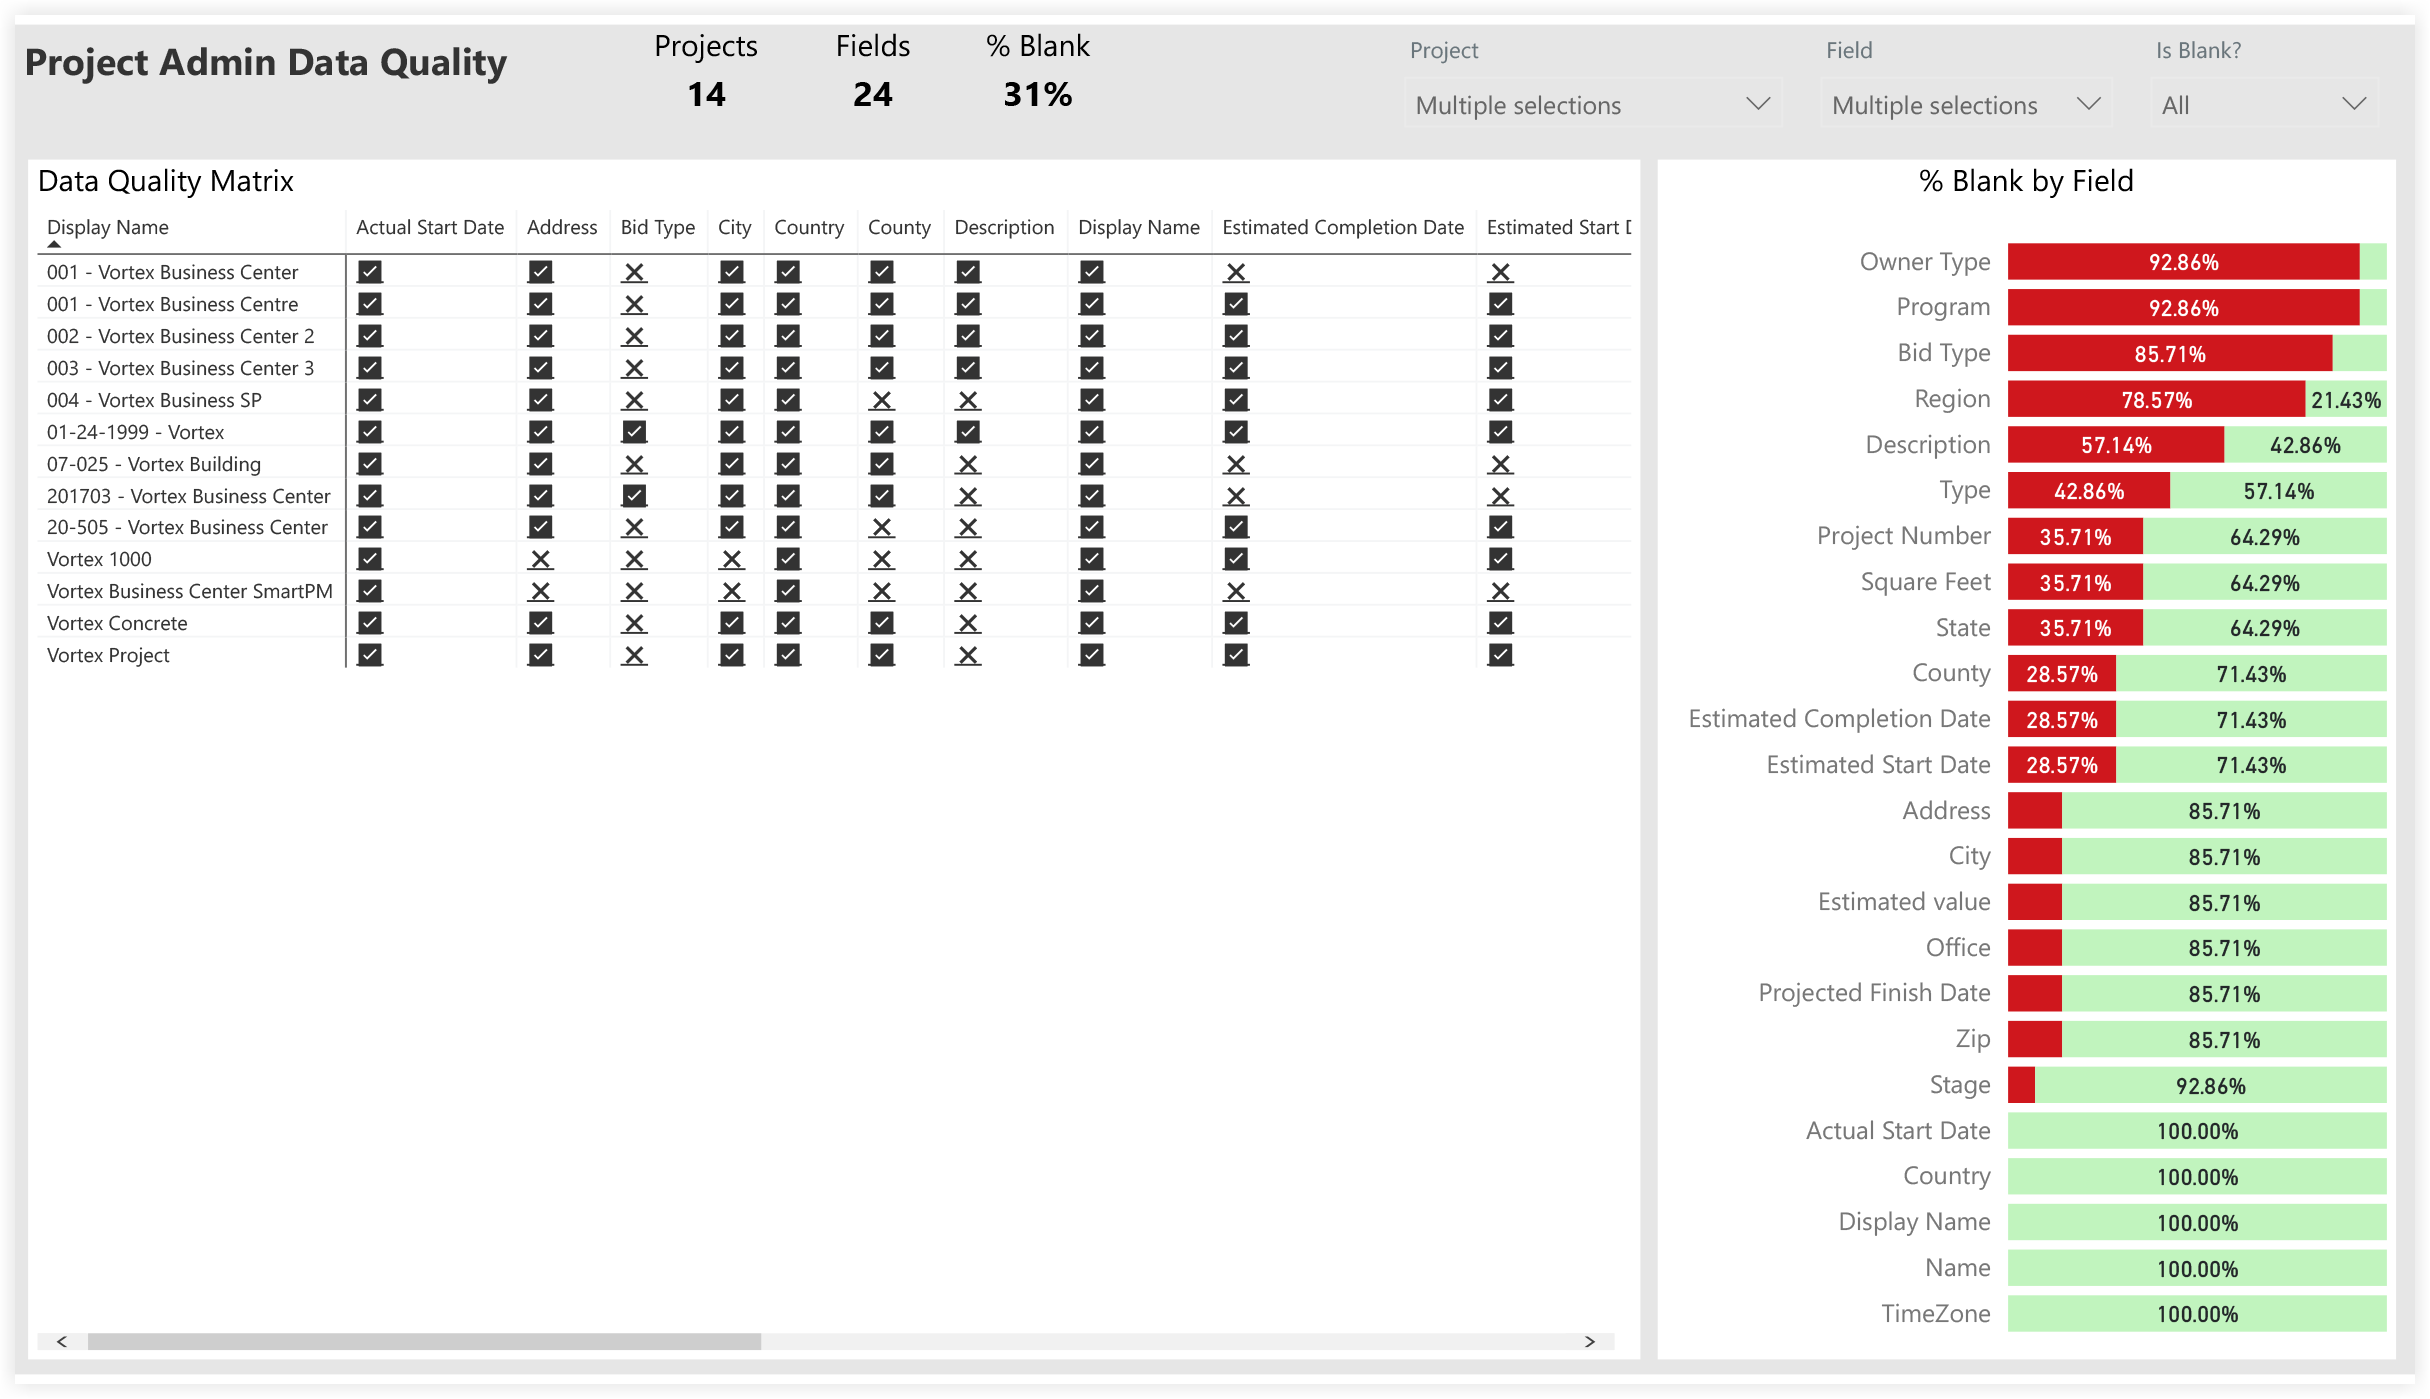The height and width of the screenshot is (1399, 2430).
Task: Open the Project Multiple selections dropdown
Action: click(x=1592, y=104)
